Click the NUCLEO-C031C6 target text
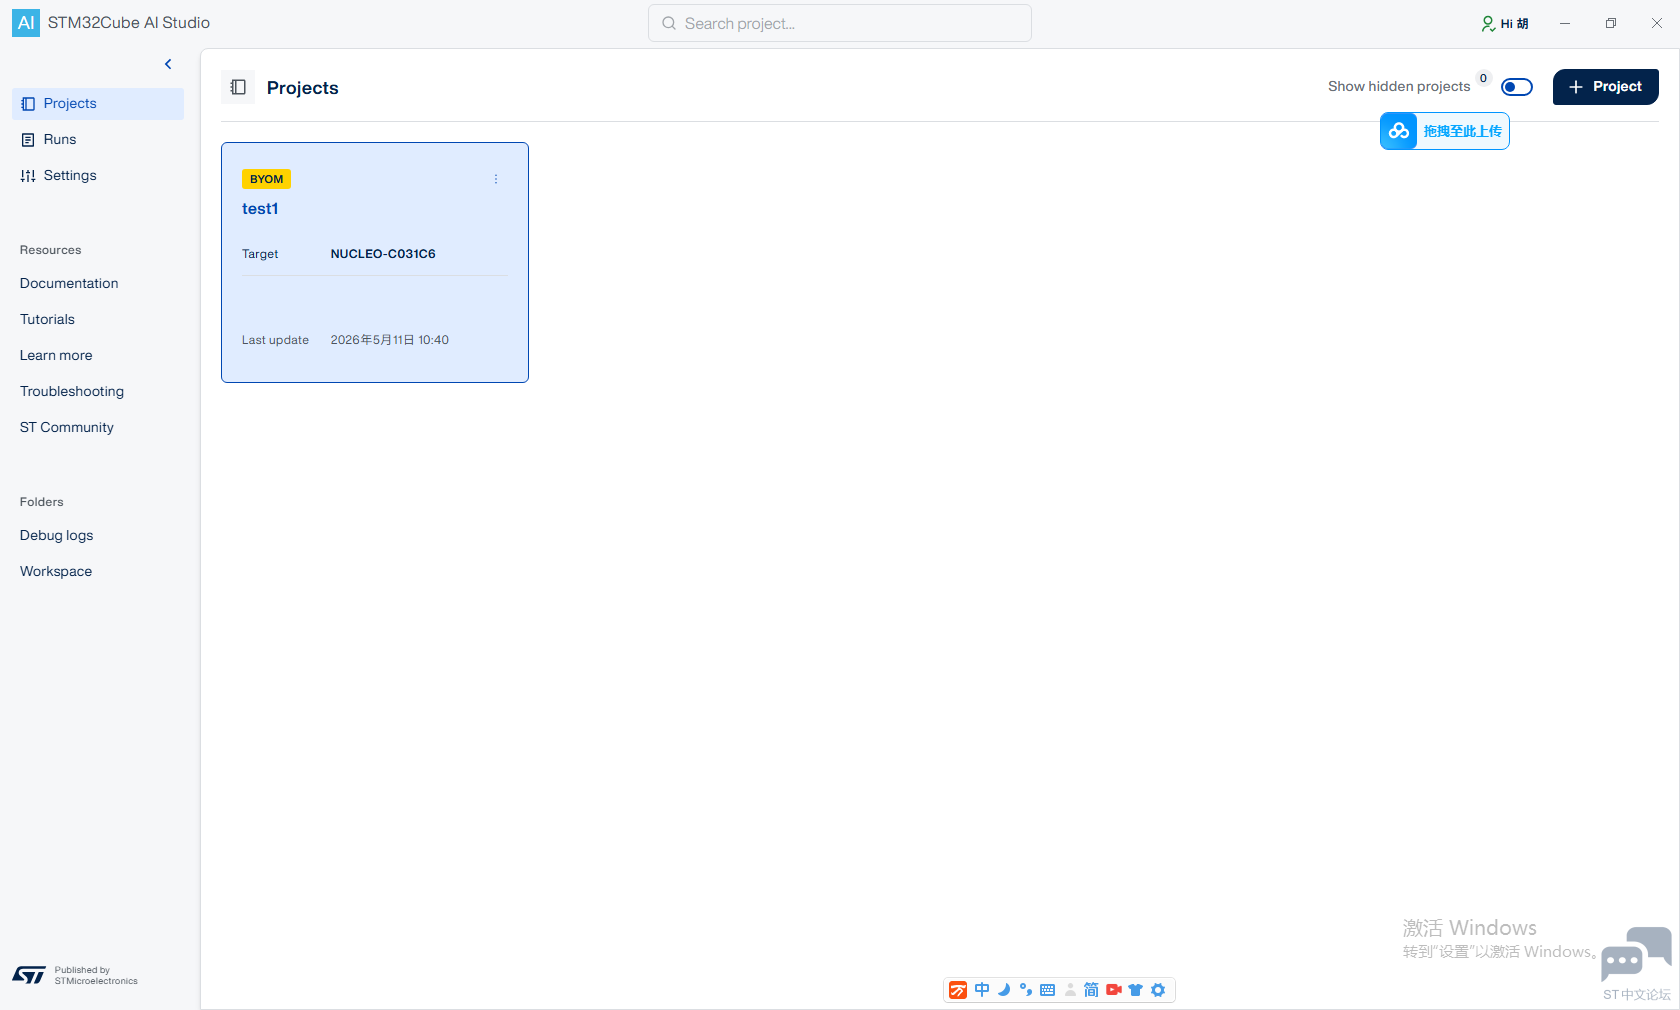 [x=383, y=254]
